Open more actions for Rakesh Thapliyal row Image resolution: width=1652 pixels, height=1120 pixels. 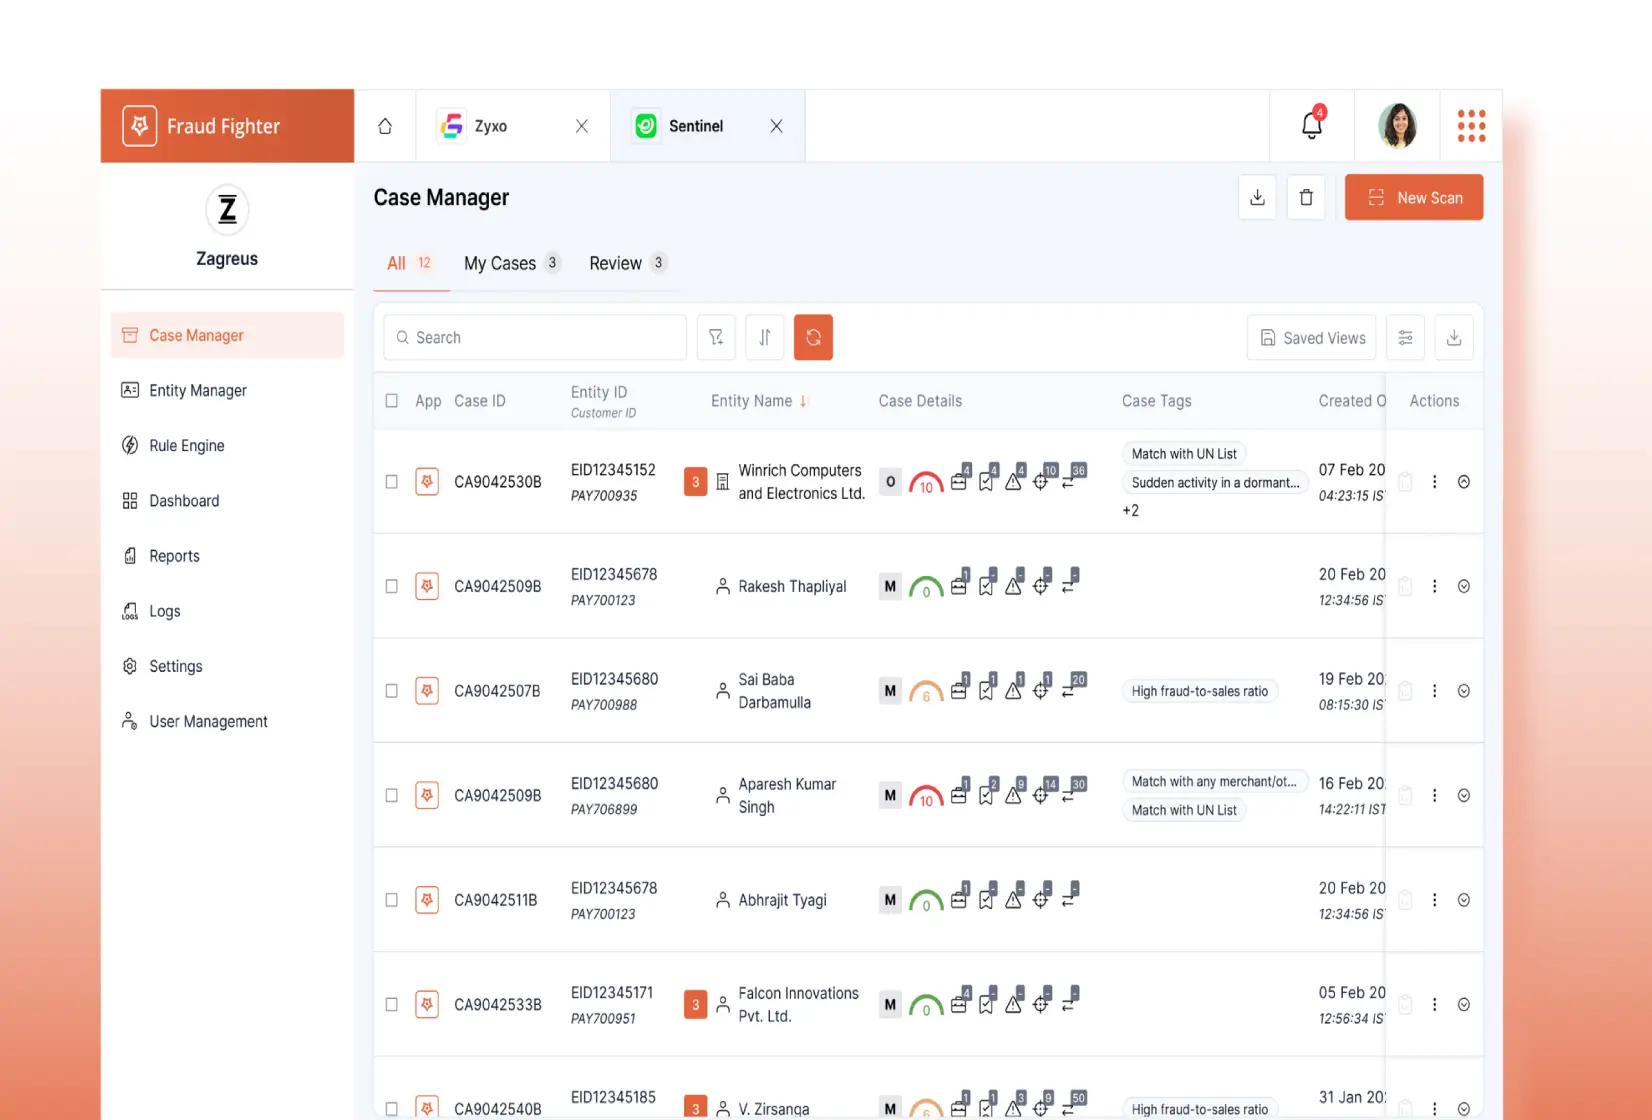[1434, 586]
